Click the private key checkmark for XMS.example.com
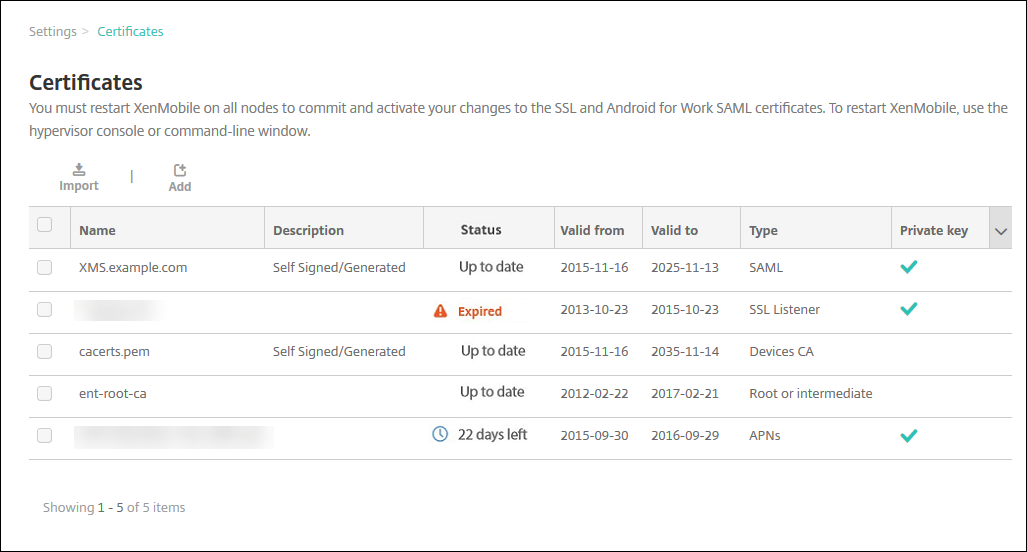 pos(908,267)
